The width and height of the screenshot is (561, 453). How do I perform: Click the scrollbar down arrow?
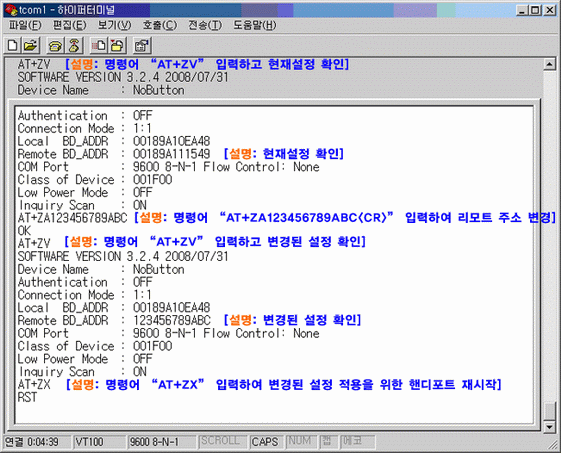549,426
